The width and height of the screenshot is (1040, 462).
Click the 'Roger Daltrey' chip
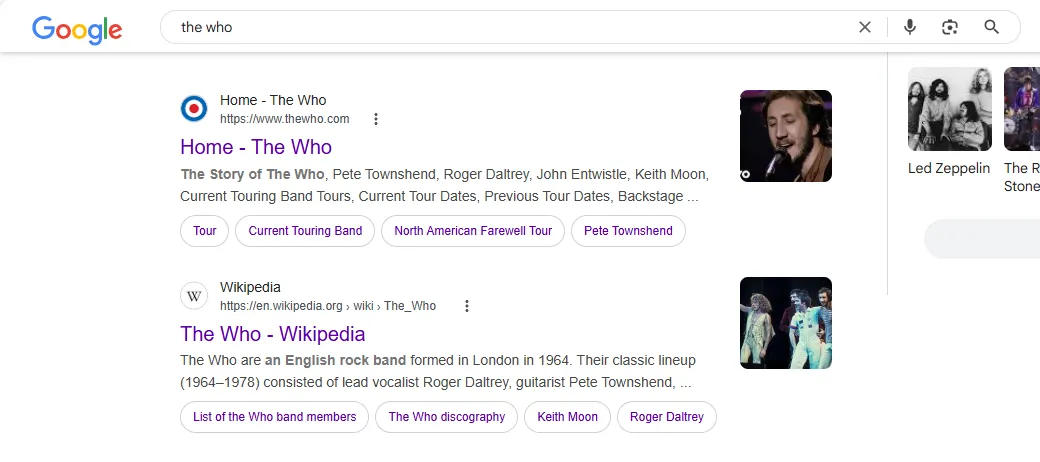(667, 417)
